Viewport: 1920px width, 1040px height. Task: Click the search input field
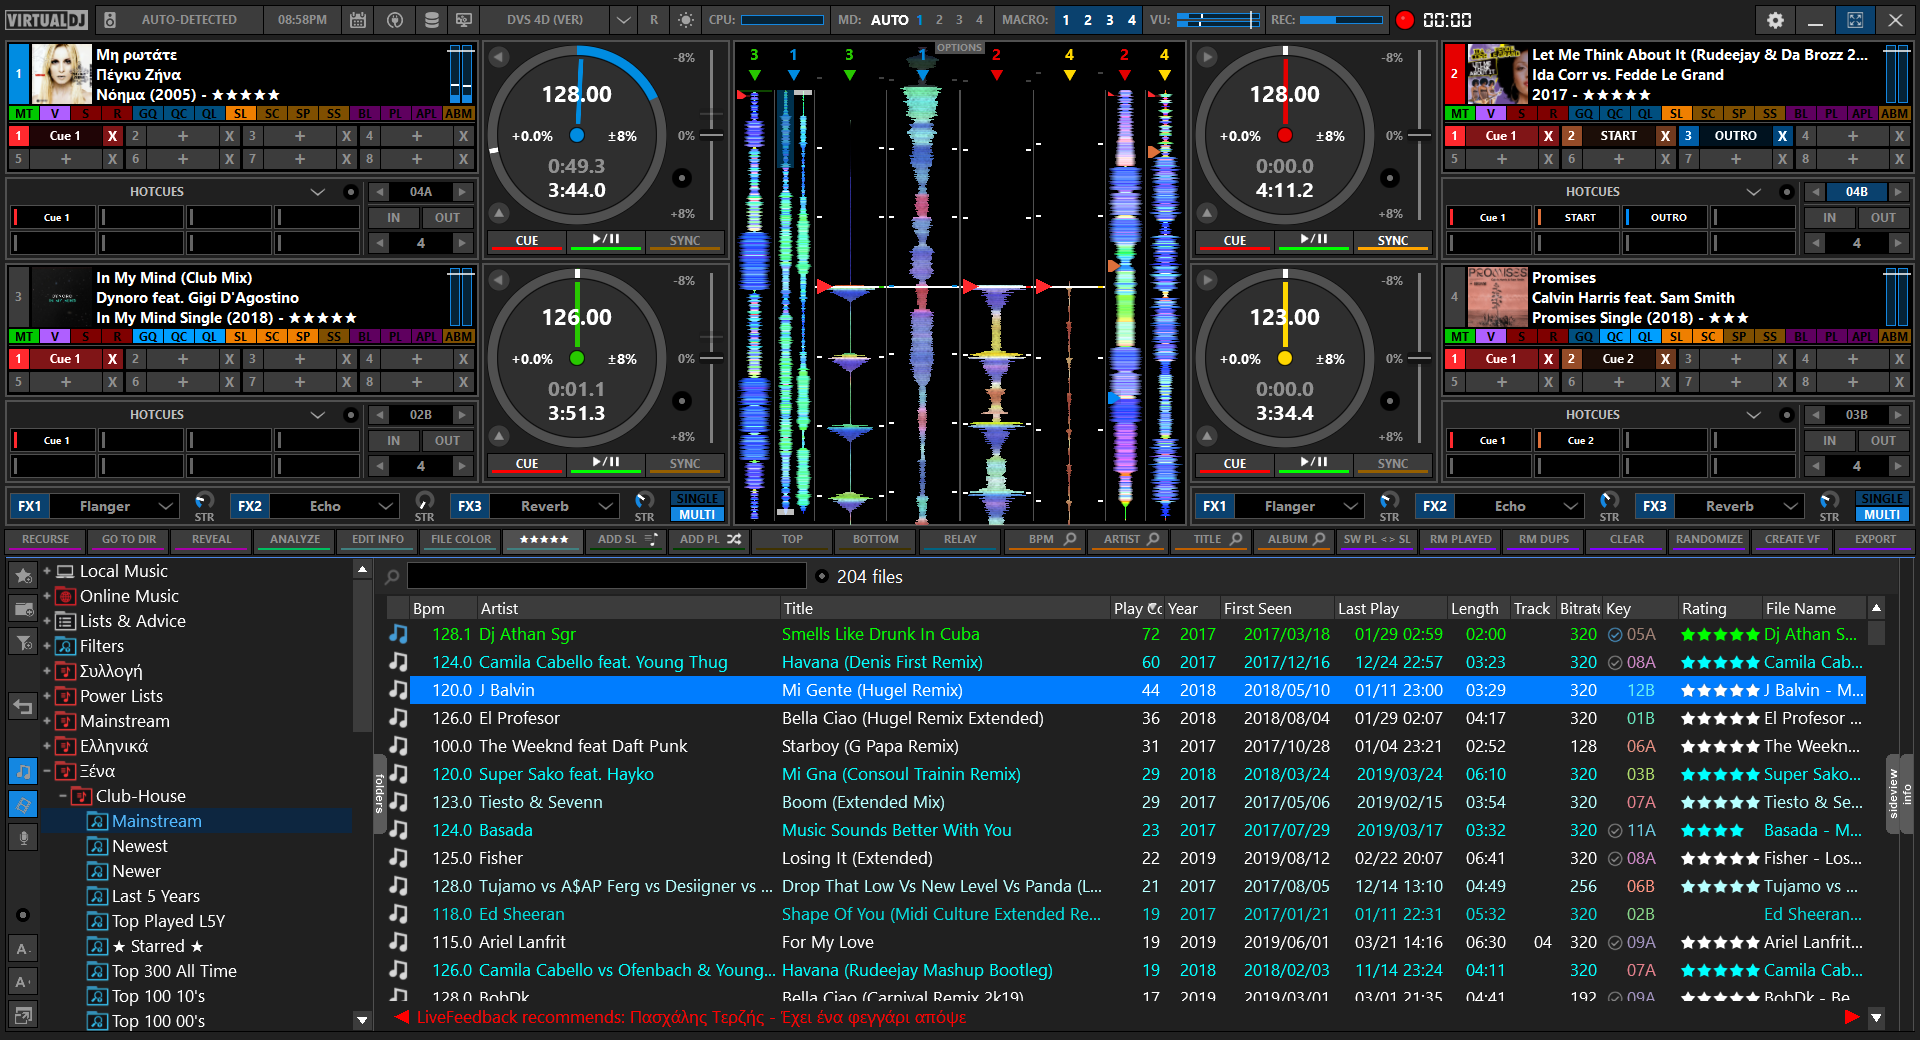click(606, 576)
